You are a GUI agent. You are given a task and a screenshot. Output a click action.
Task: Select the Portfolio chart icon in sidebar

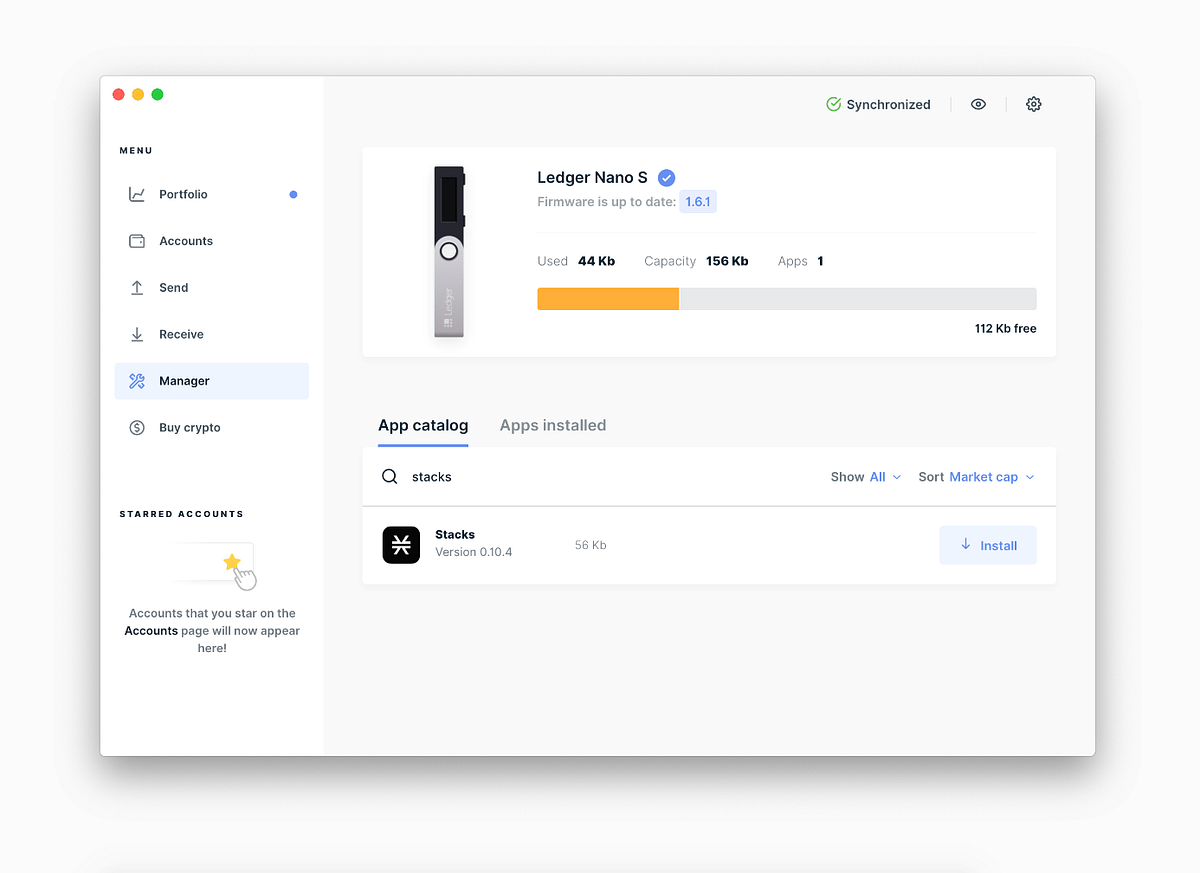pyautogui.click(x=139, y=194)
